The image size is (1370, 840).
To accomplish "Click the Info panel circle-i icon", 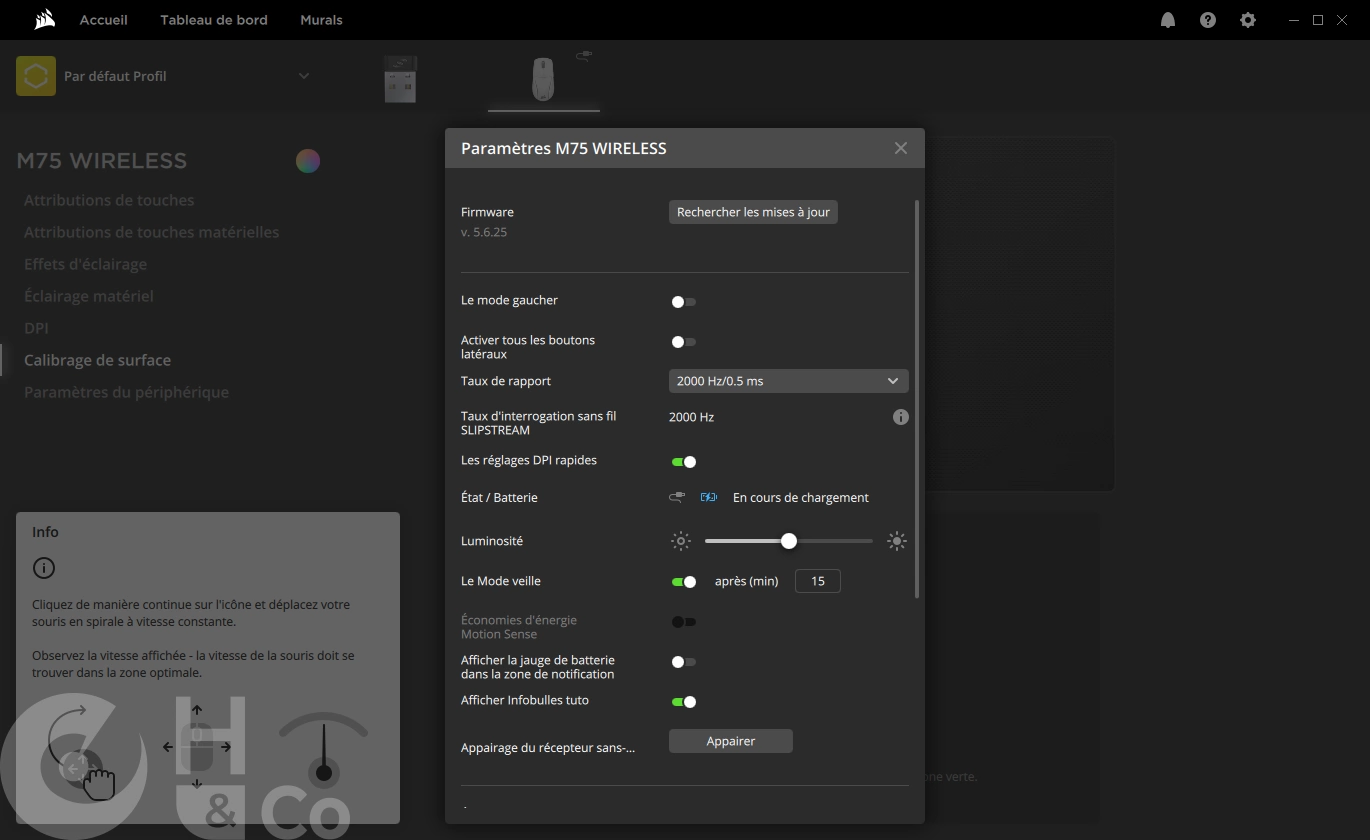I will [44, 568].
